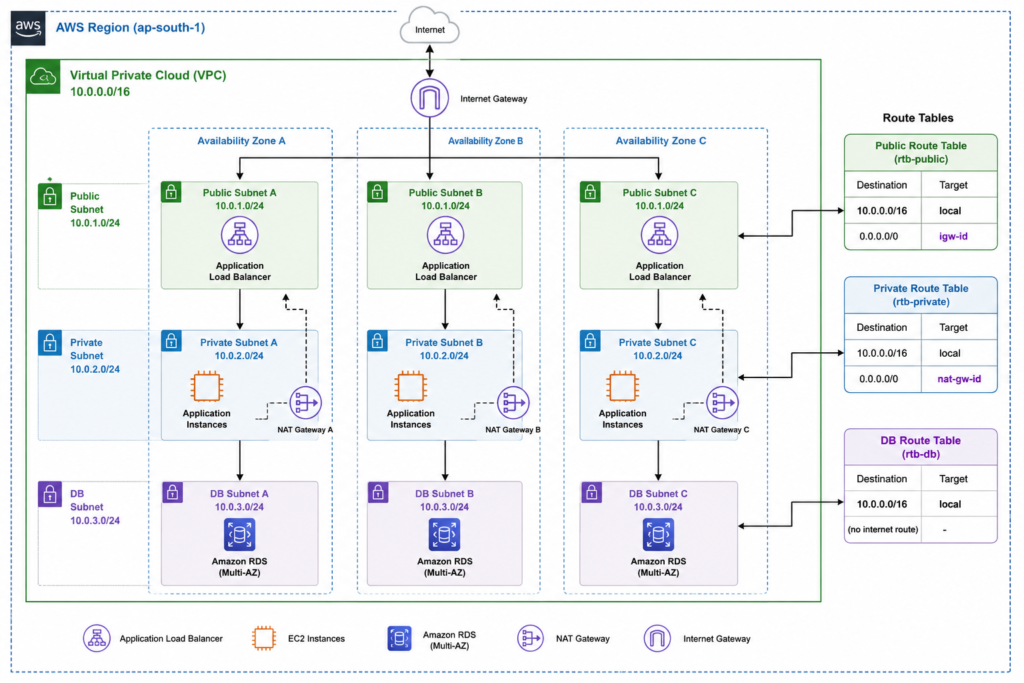Image resolution: width=1024 pixels, height=683 pixels.
Task: Click the green lock icon on Public Subnet A
Action: [x=171, y=192]
